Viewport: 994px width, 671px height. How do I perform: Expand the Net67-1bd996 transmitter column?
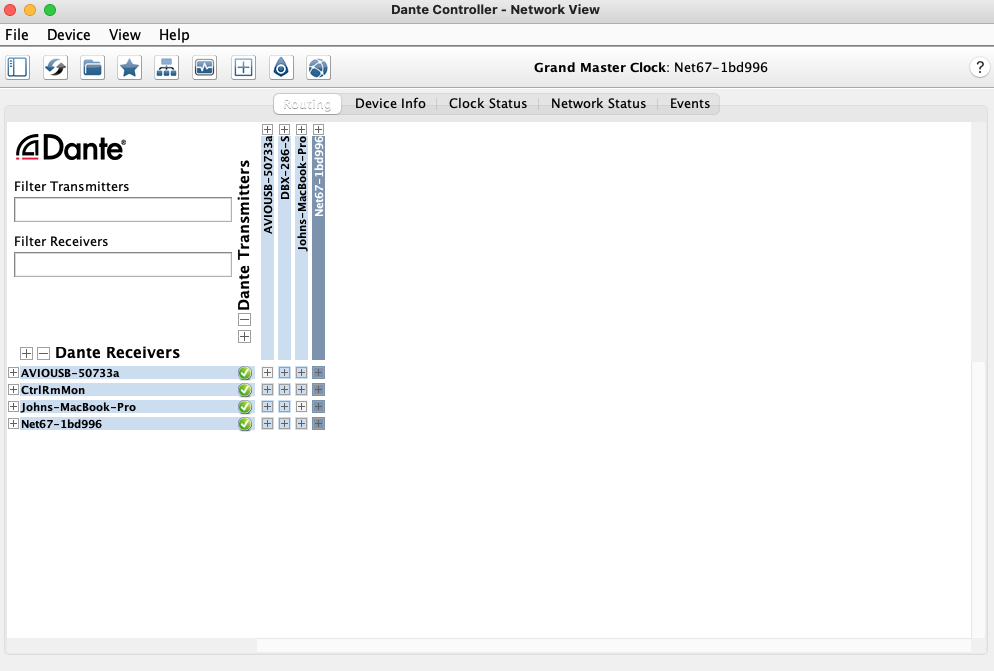tap(319, 129)
